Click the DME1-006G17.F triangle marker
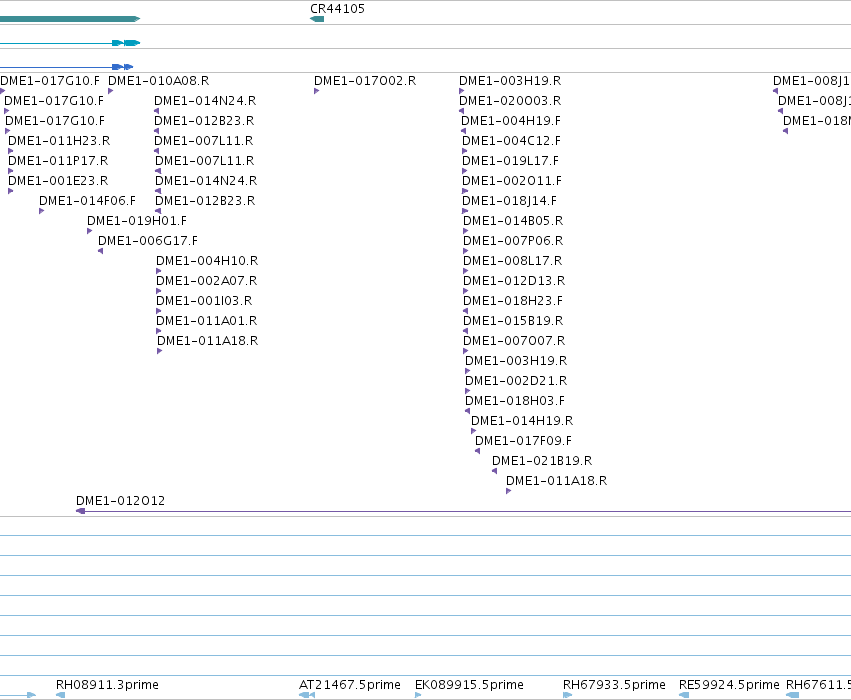 click(100, 251)
